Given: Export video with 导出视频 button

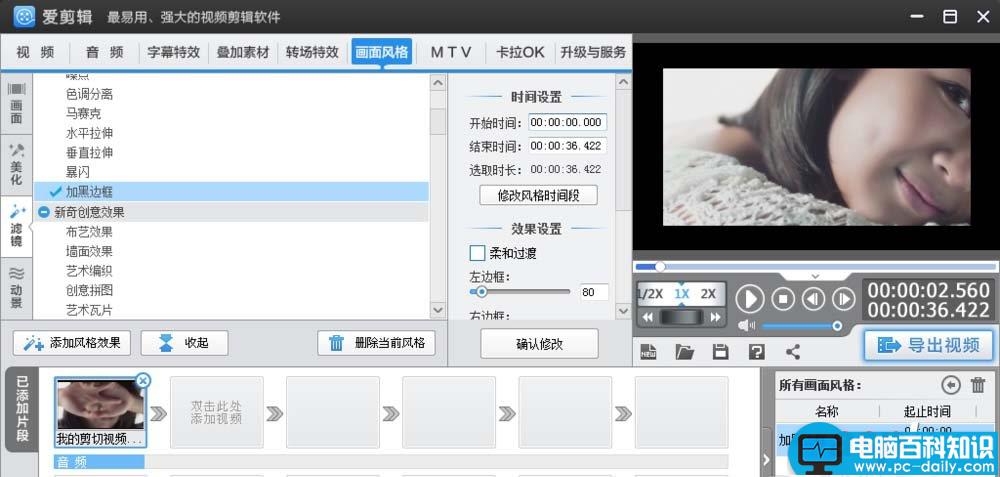Looking at the screenshot, I should coord(929,345).
